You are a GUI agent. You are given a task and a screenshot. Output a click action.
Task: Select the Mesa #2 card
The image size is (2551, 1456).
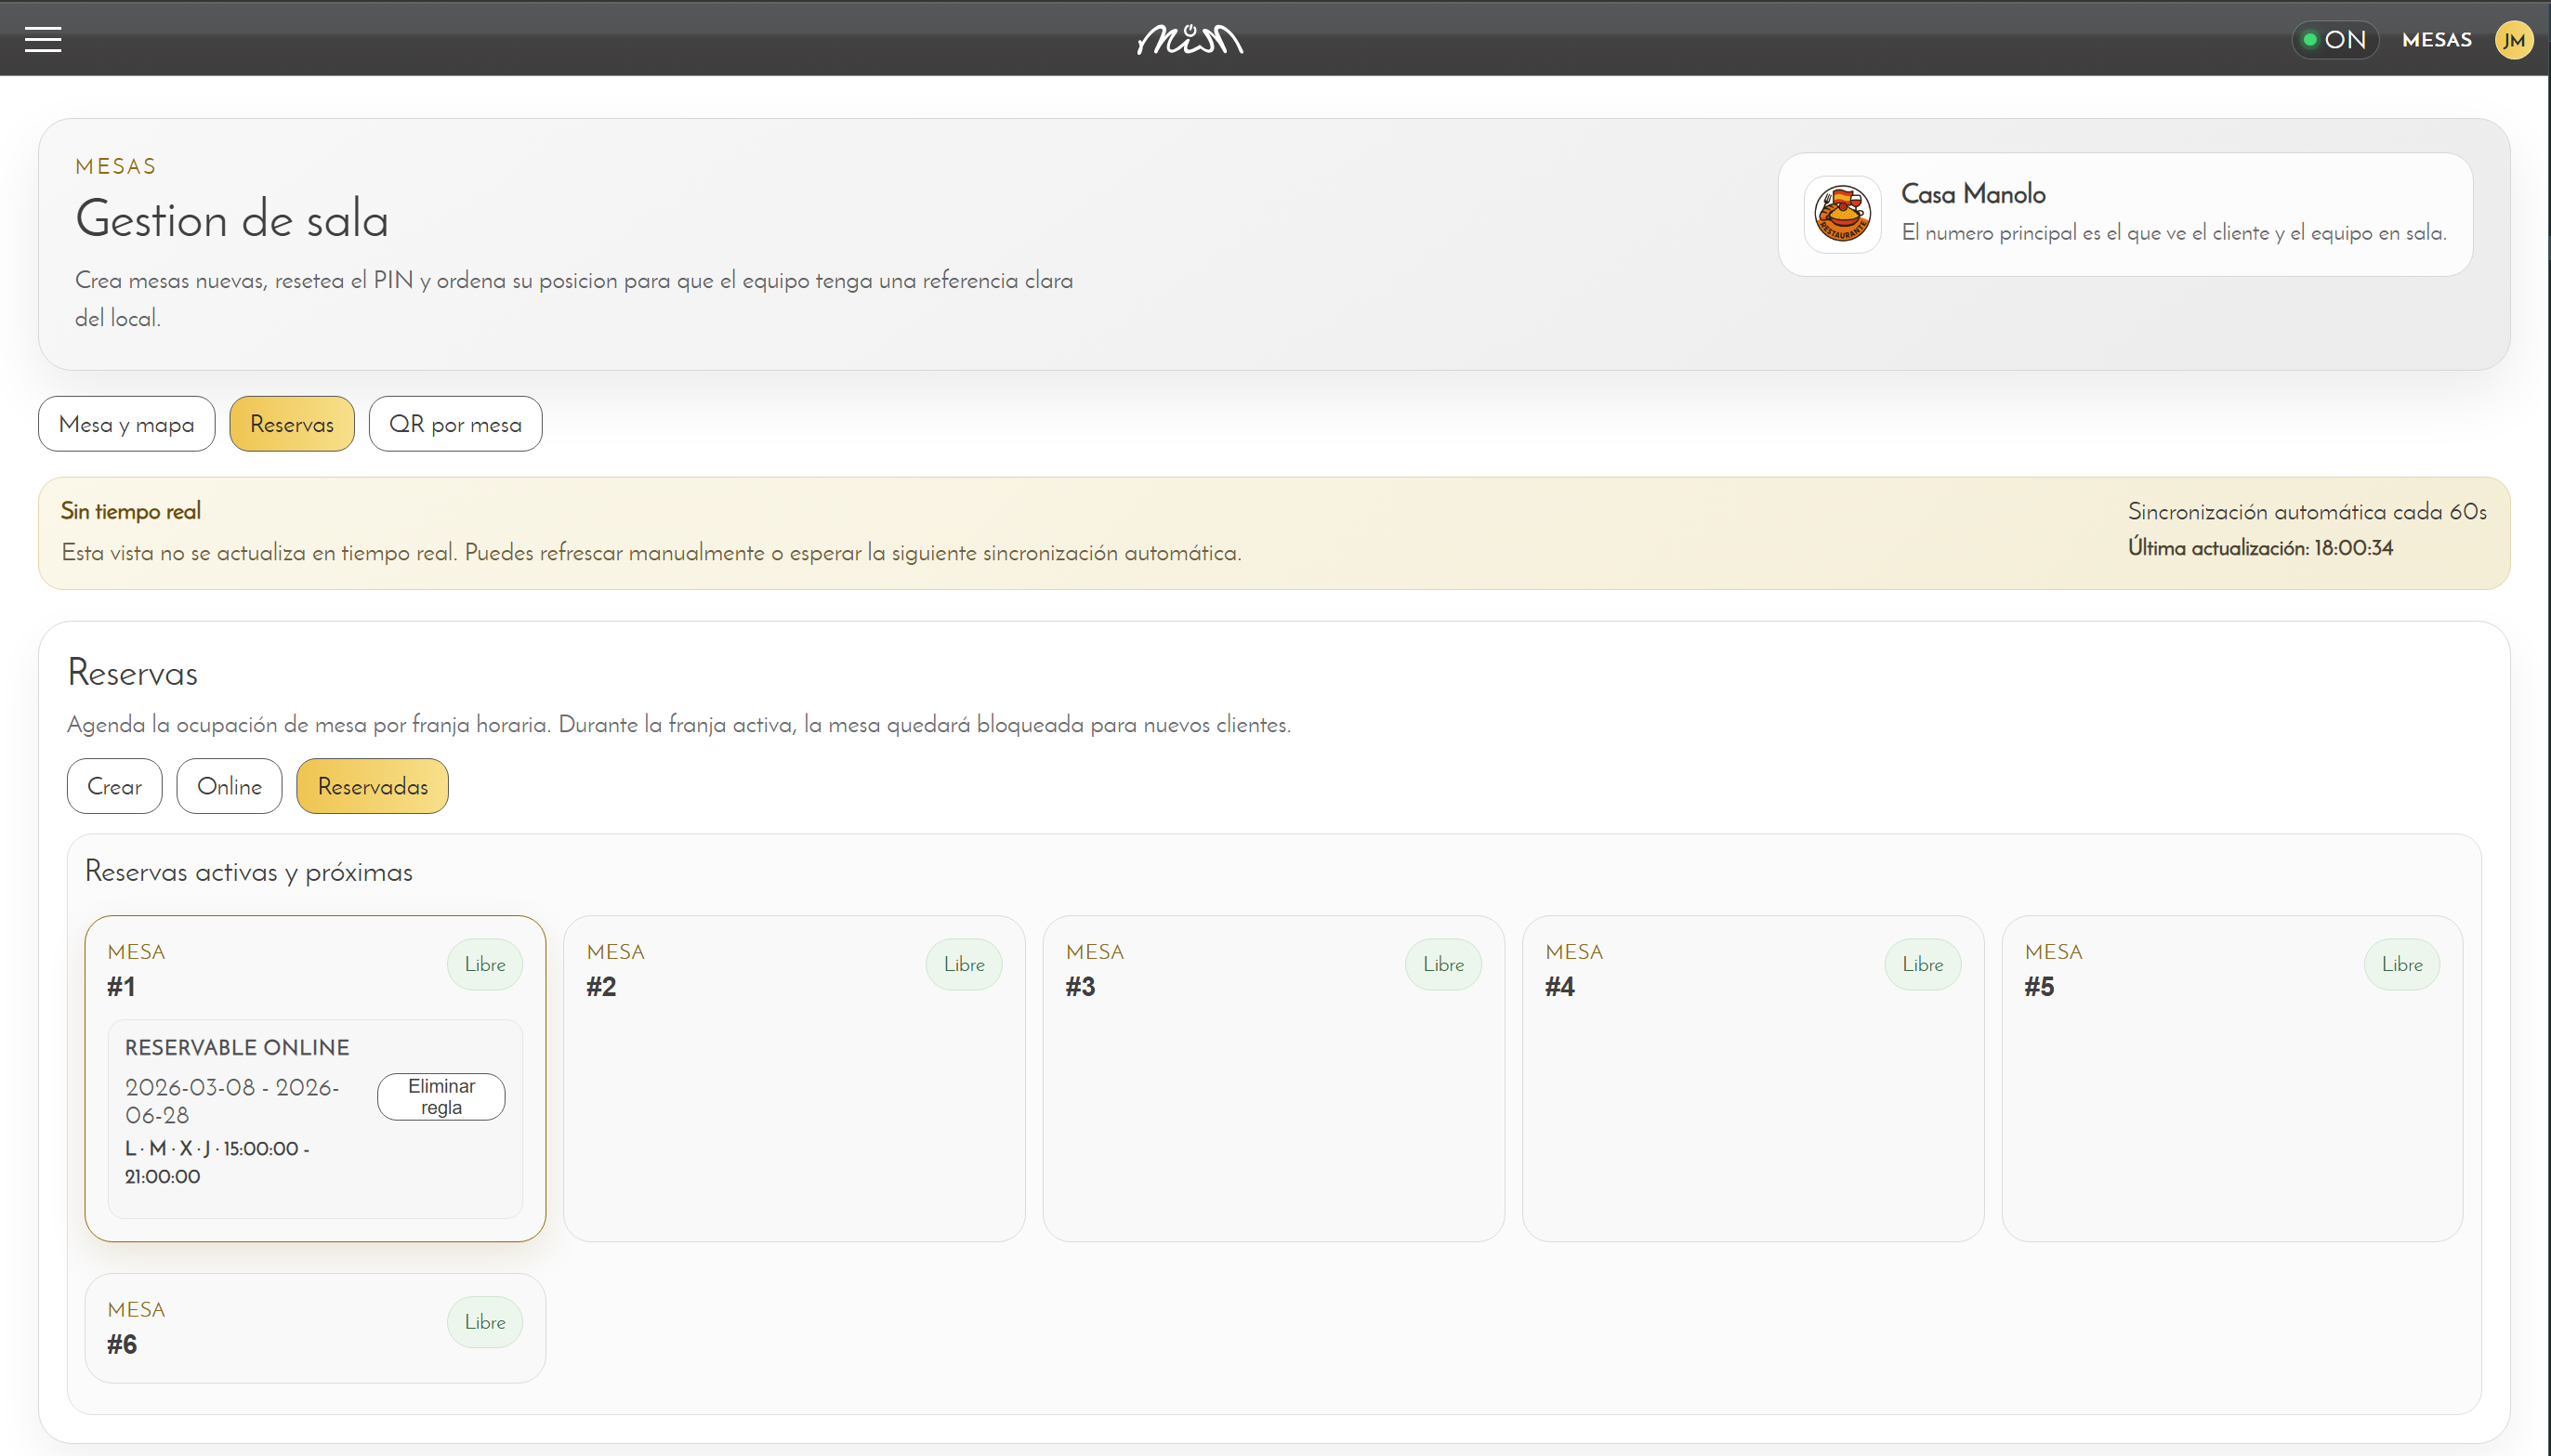pyautogui.click(x=794, y=1079)
